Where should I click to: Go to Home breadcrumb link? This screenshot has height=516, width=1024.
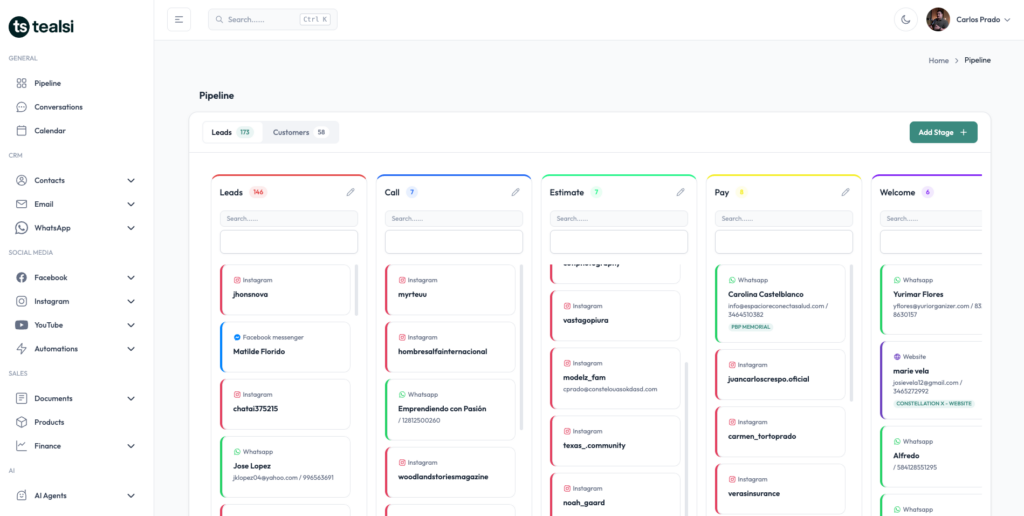click(x=938, y=61)
